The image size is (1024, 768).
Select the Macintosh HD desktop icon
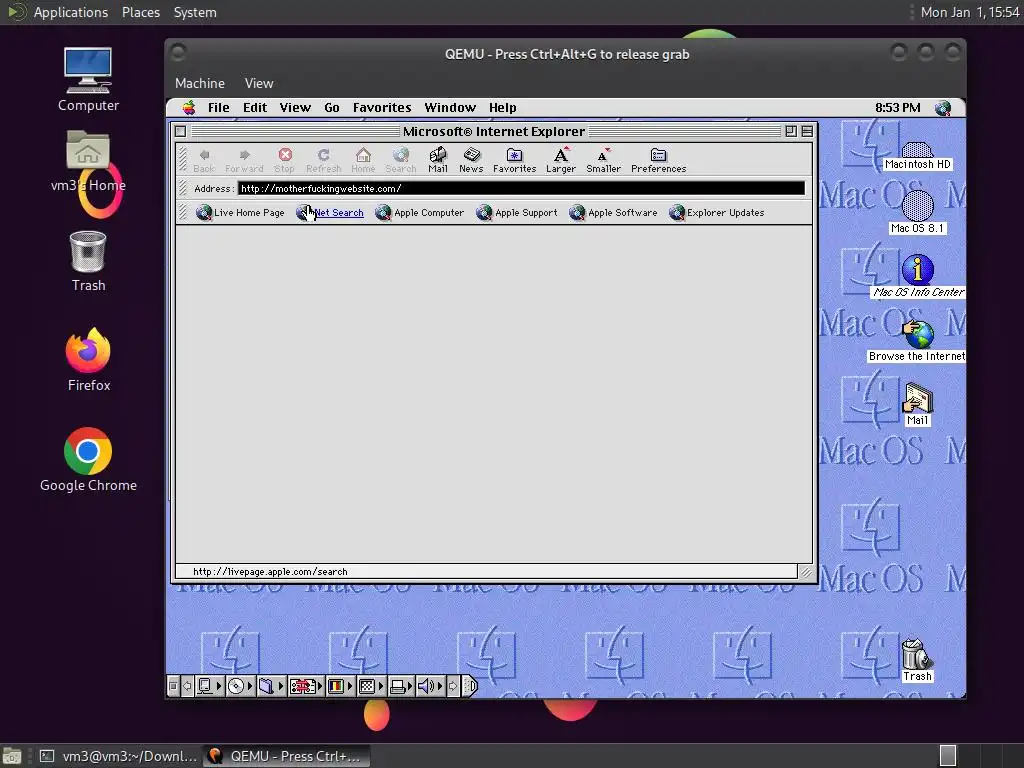tap(918, 156)
